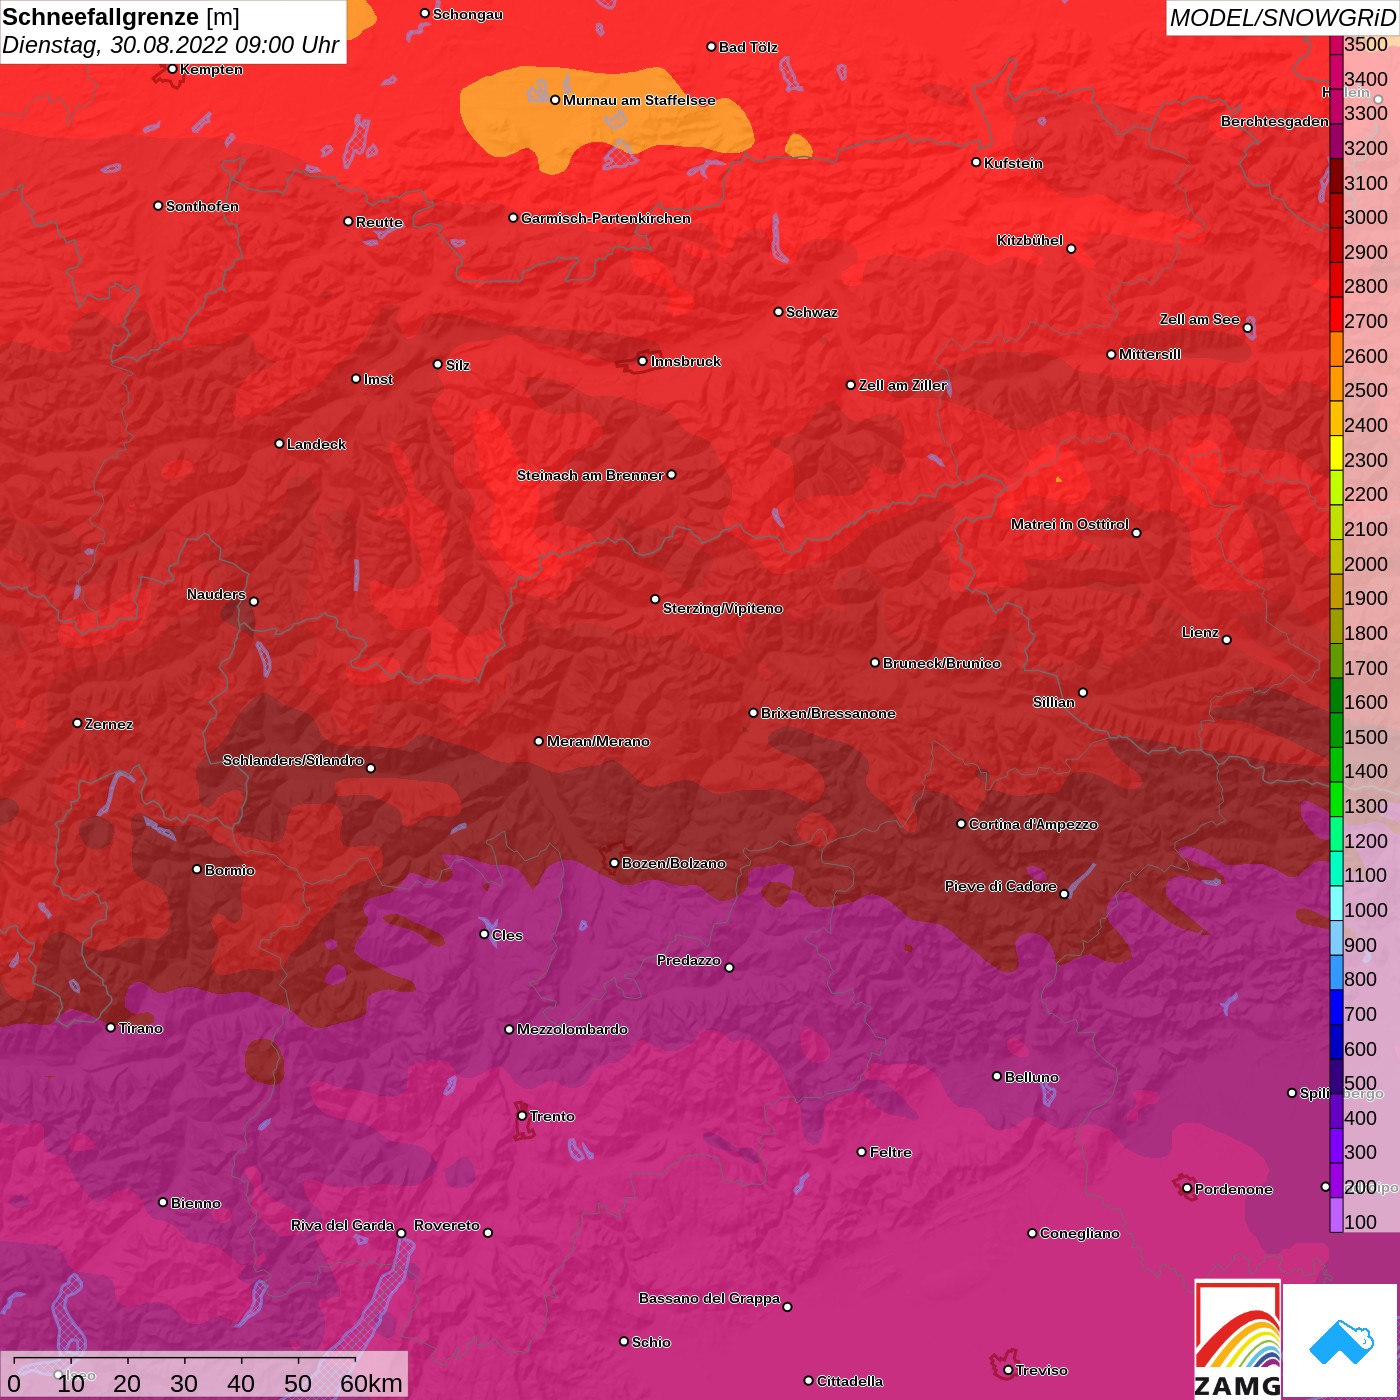This screenshot has width=1400, height=1400.
Task: Click the Berchtesgaden label
Action: pos(1275,121)
